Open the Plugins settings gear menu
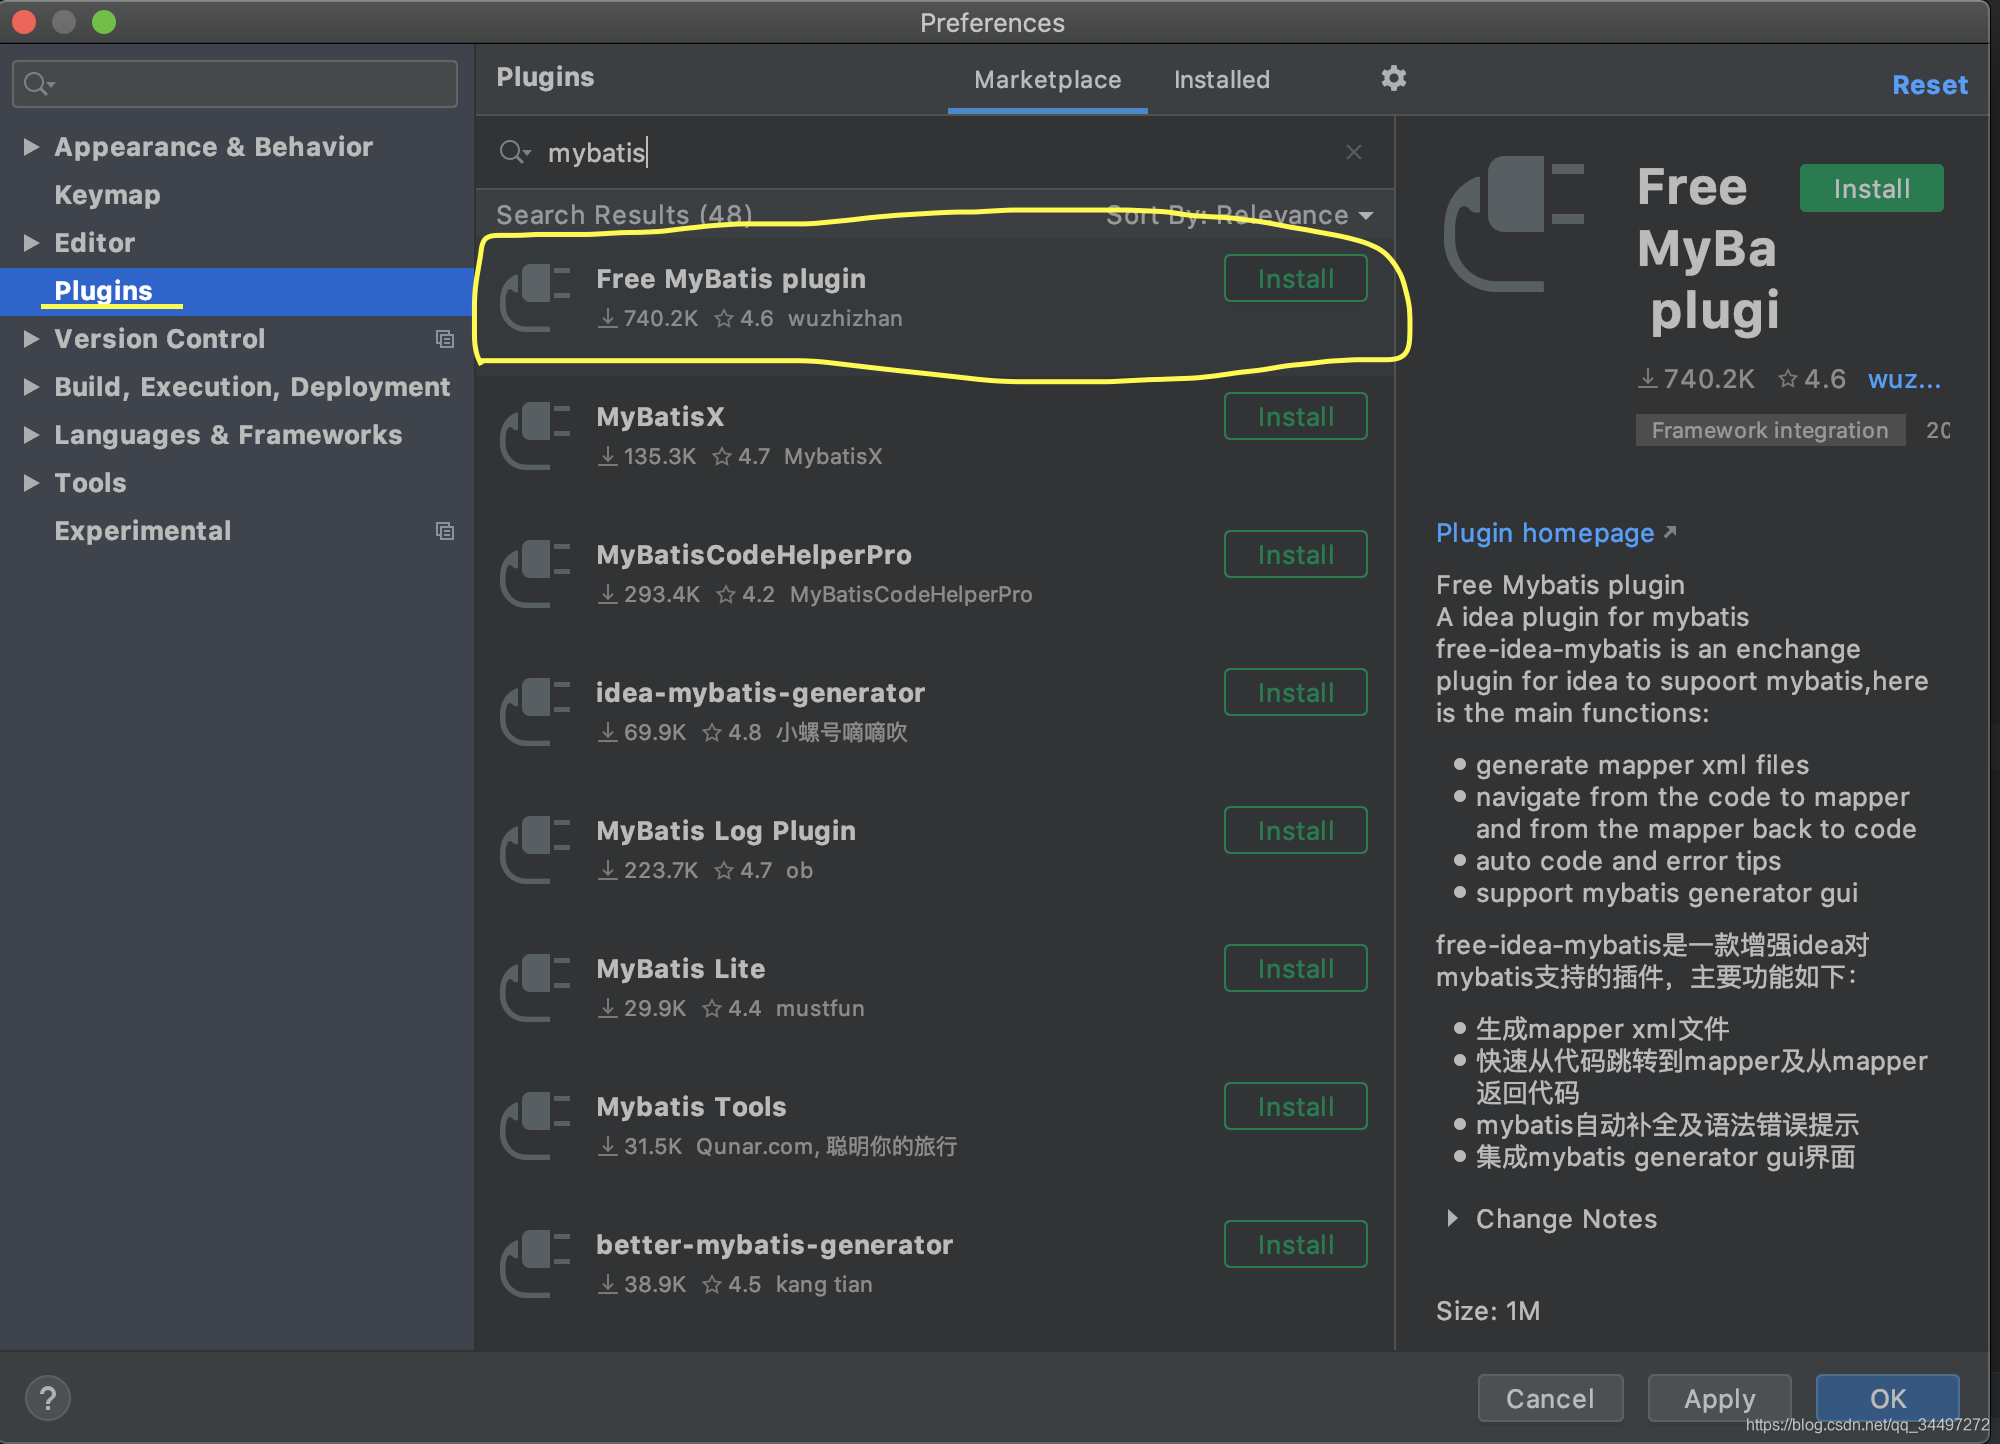This screenshot has width=2000, height=1444. point(1393,79)
